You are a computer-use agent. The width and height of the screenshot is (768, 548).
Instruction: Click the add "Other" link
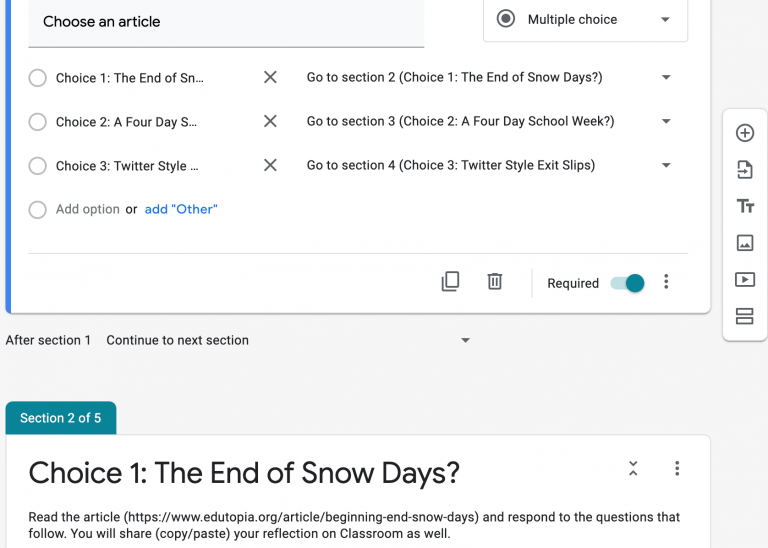(181, 209)
